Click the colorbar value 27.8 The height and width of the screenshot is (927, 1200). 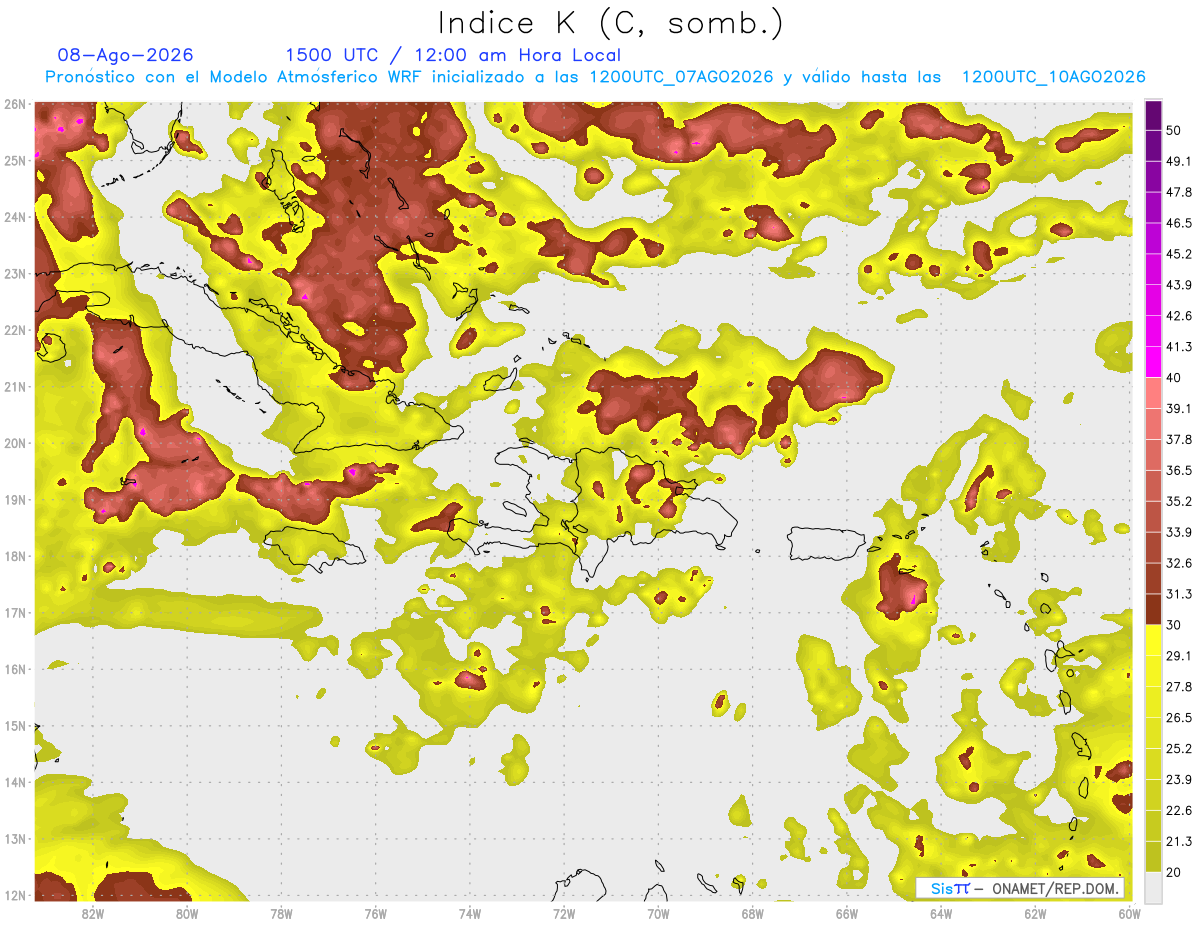click(x=1179, y=686)
